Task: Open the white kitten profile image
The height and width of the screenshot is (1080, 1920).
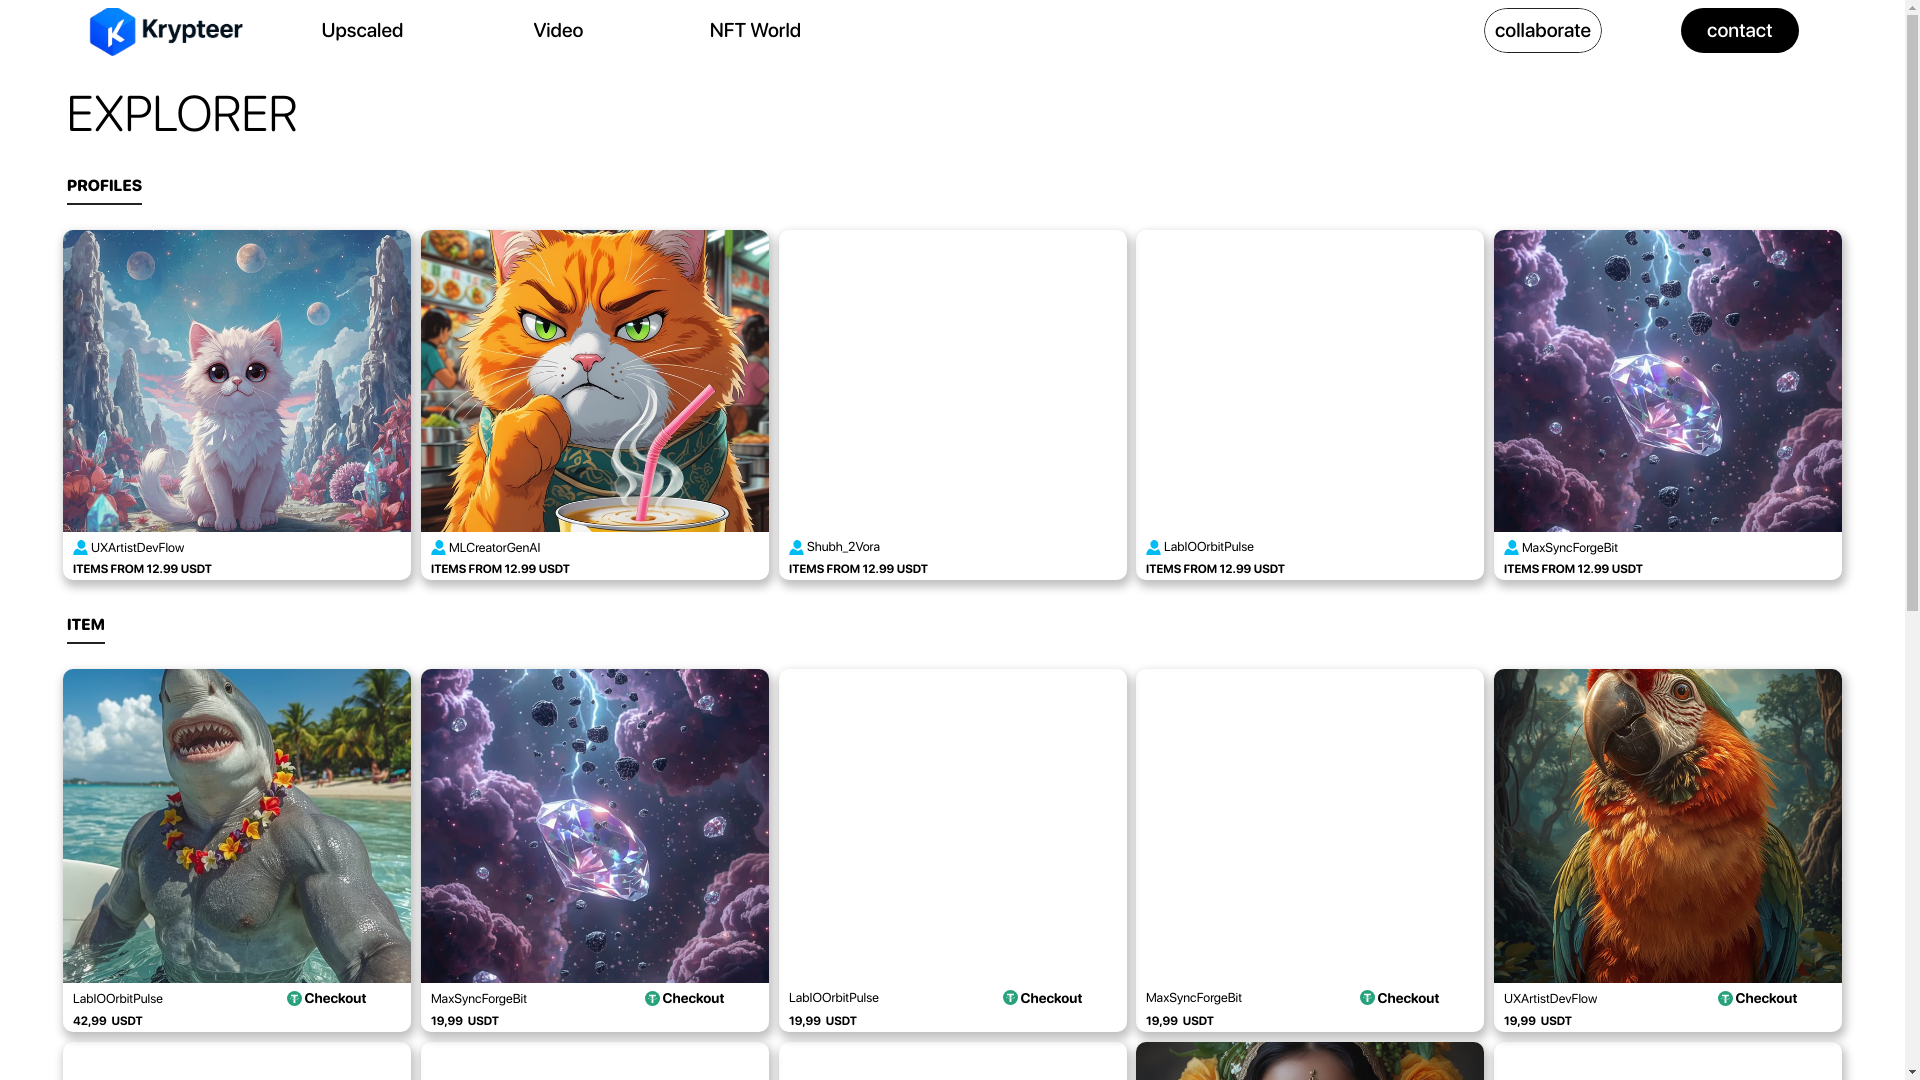Action: [x=237, y=381]
